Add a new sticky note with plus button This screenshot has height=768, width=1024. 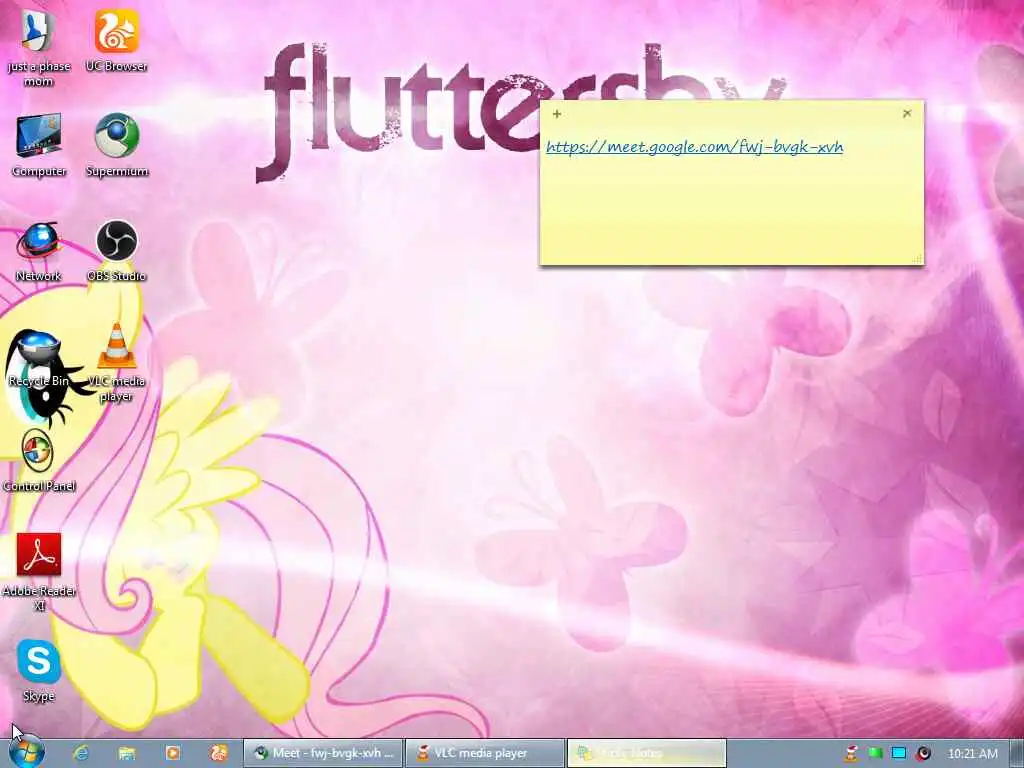pyautogui.click(x=556, y=114)
